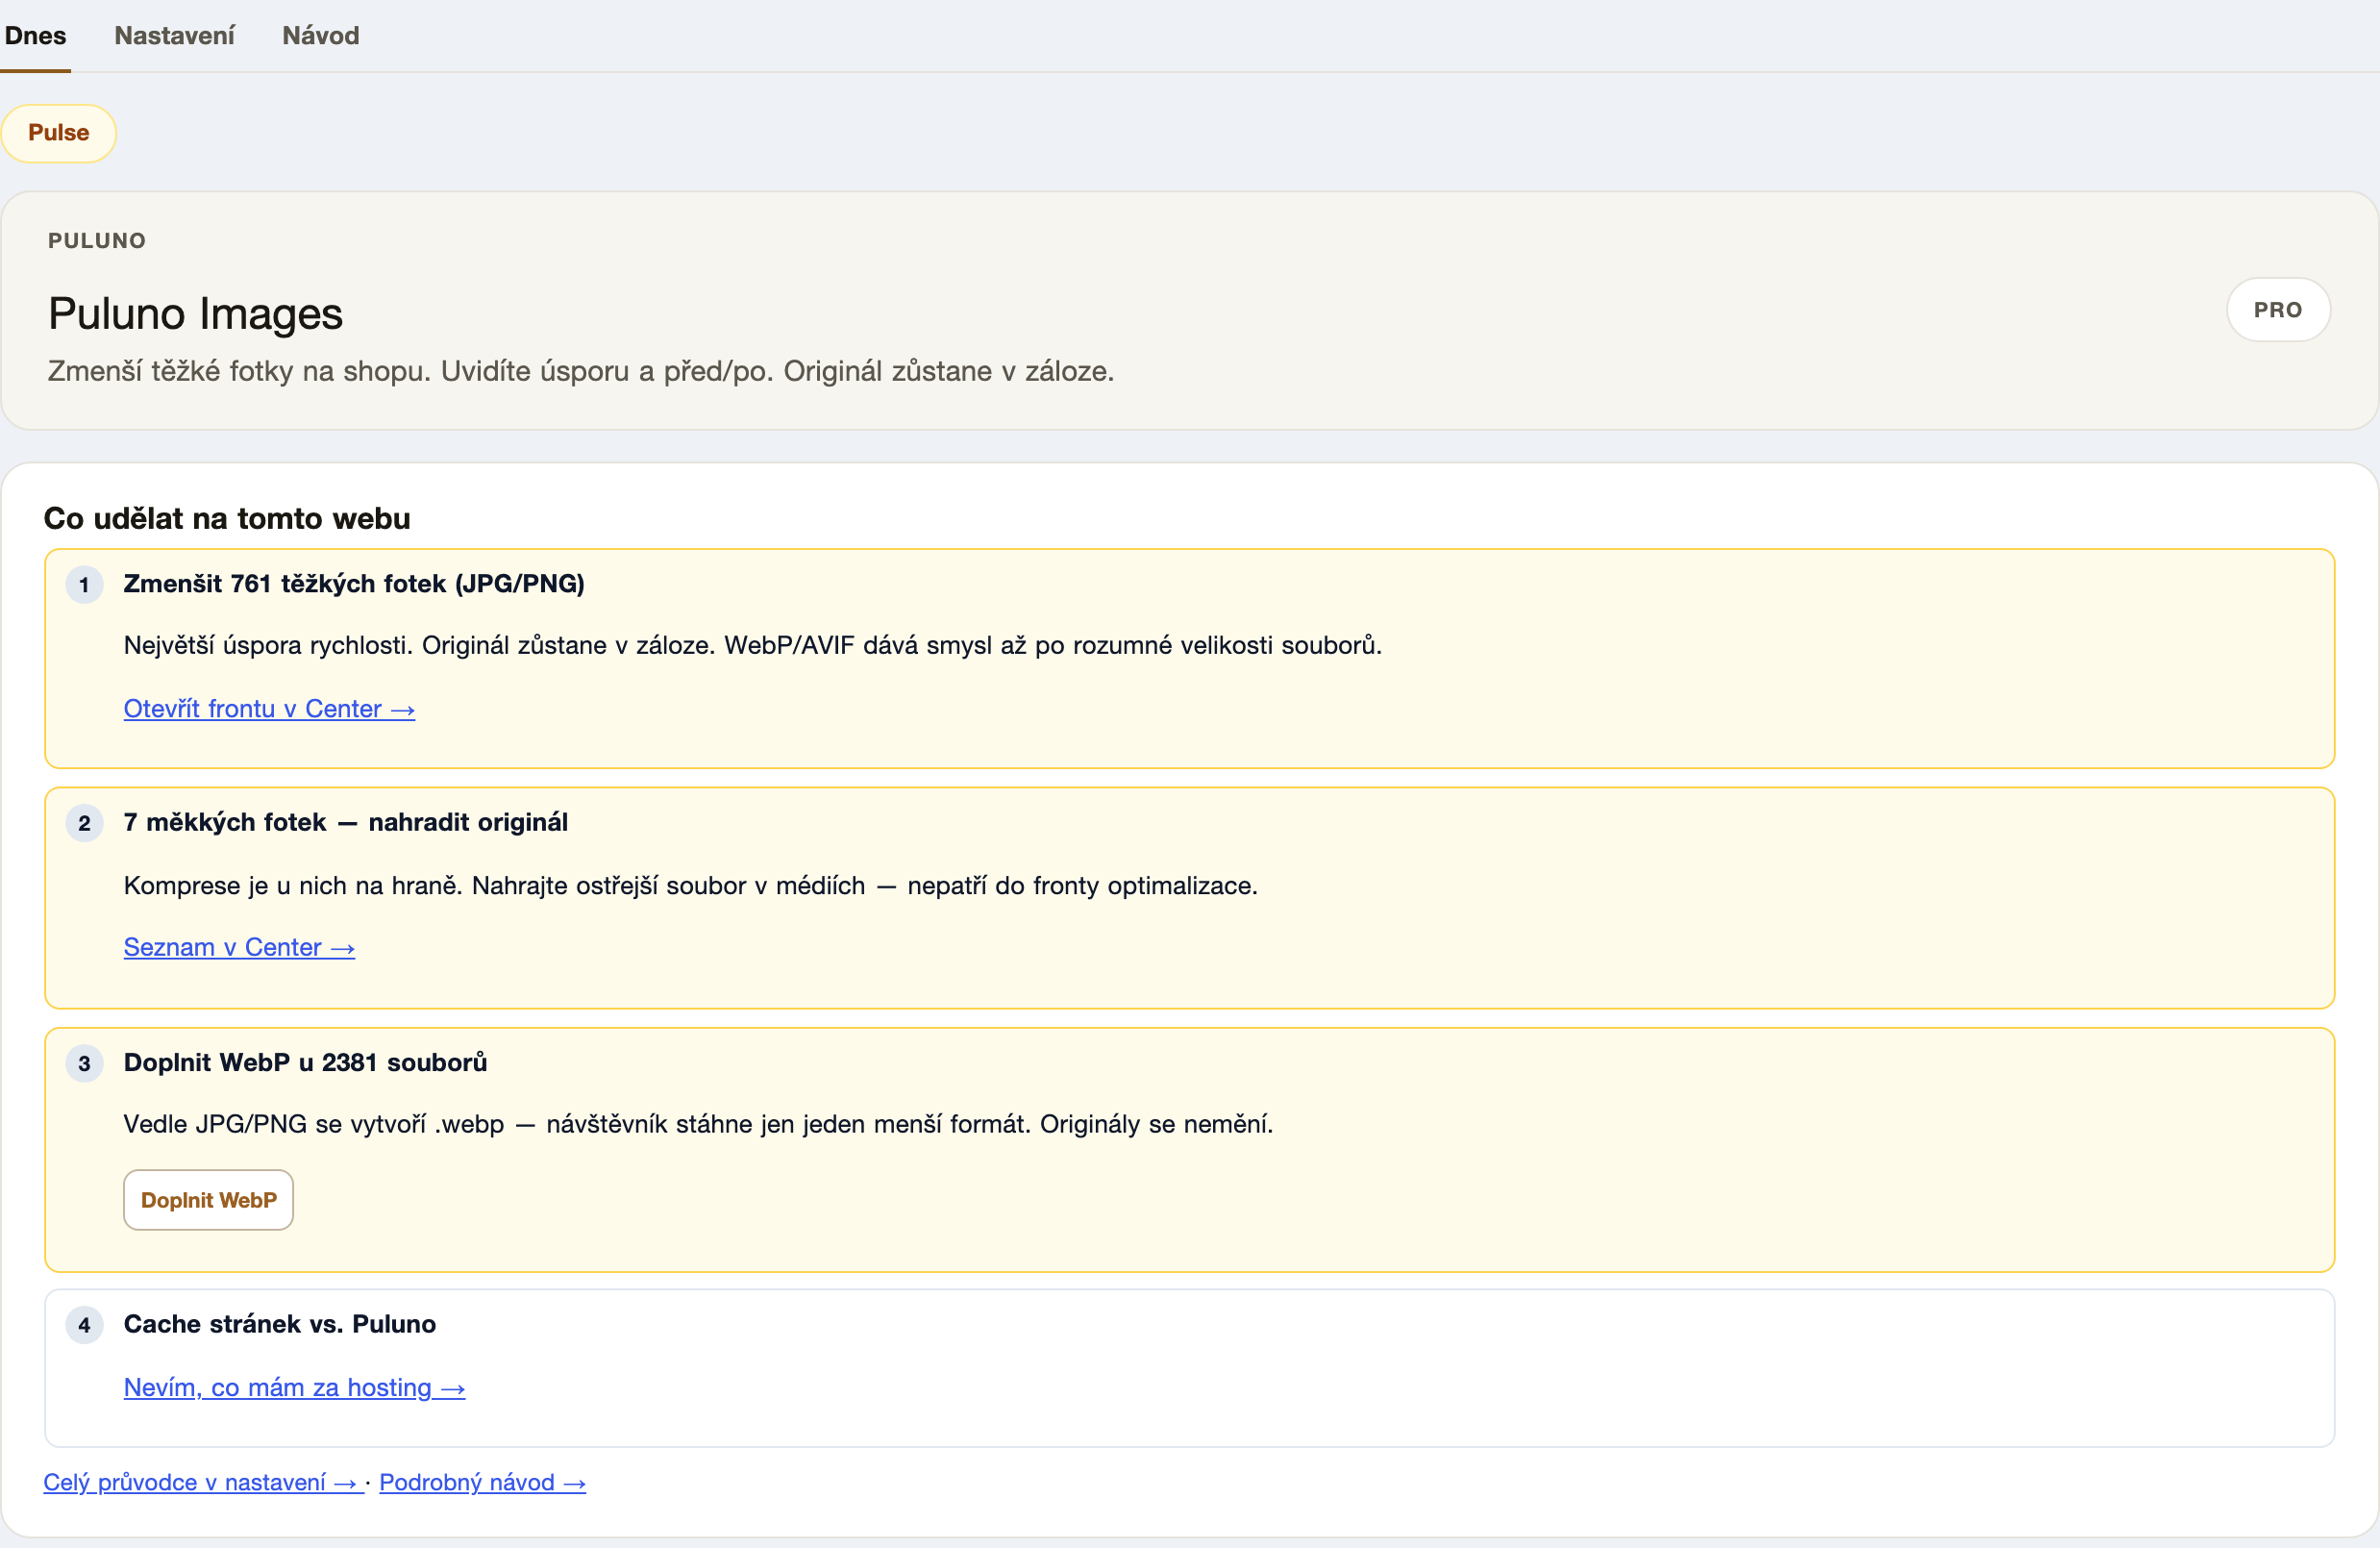Image resolution: width=2380 pixels, height=1548 pixels.
Task: Click the PULUNO brand label
Action: coord(97,240)
